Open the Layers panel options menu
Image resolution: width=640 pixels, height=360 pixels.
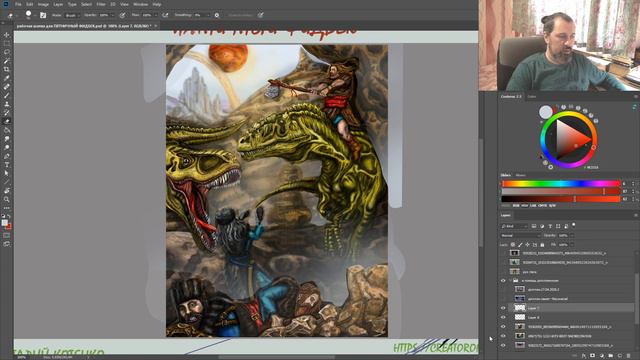(x=636, y=215)
